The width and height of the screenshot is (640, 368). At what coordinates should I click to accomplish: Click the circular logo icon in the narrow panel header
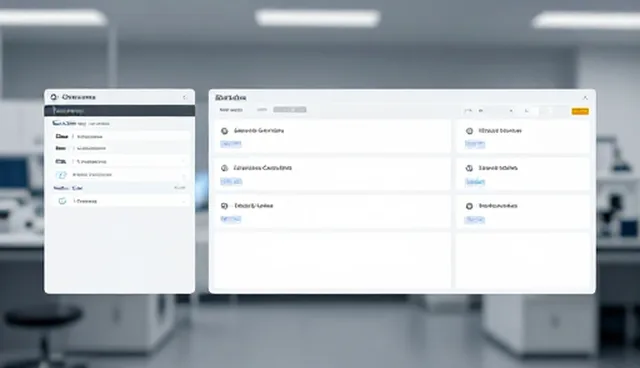coord(54,97)
